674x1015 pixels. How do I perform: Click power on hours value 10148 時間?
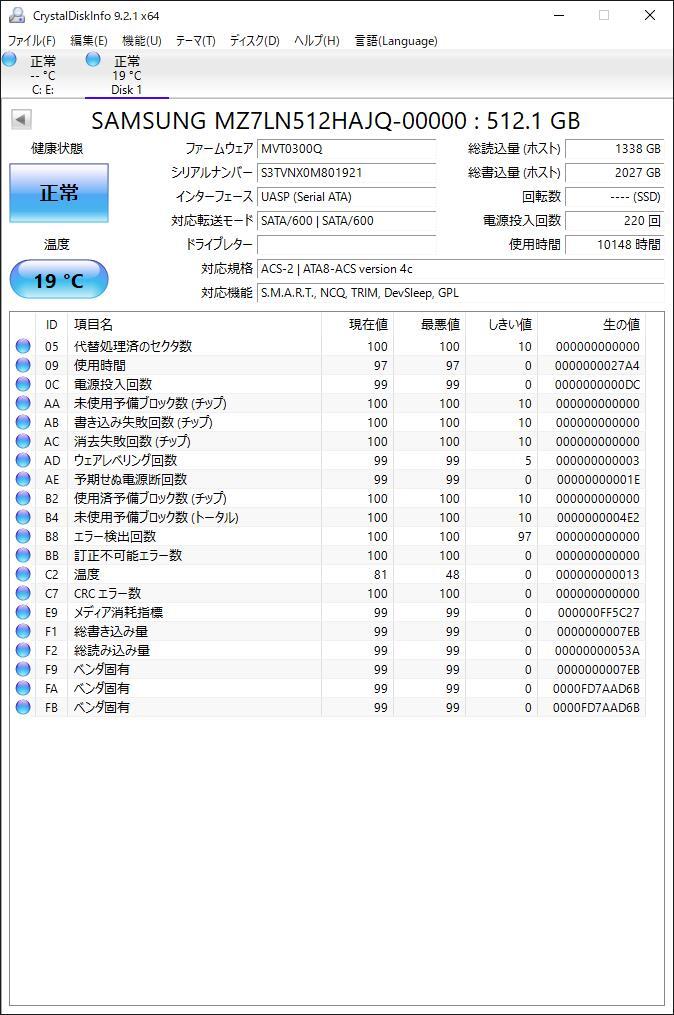tap(614, 245)
